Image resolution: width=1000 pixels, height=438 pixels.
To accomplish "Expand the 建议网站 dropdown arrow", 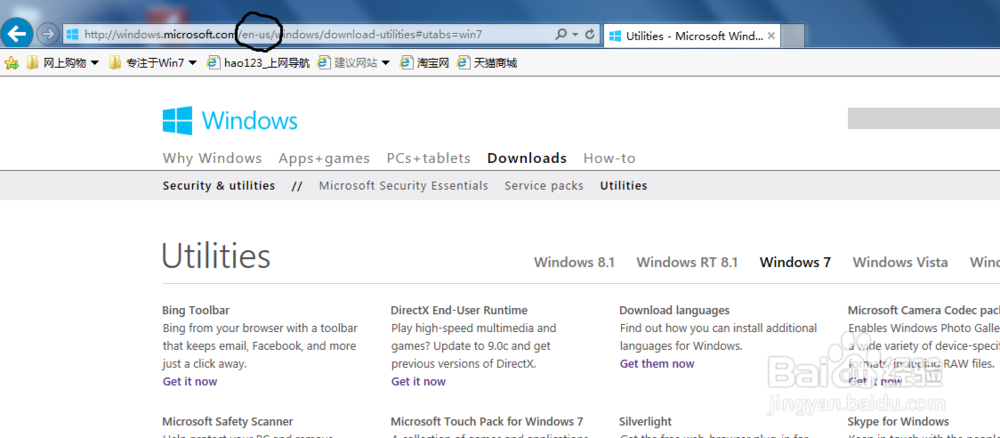I will tap(385, 63).
